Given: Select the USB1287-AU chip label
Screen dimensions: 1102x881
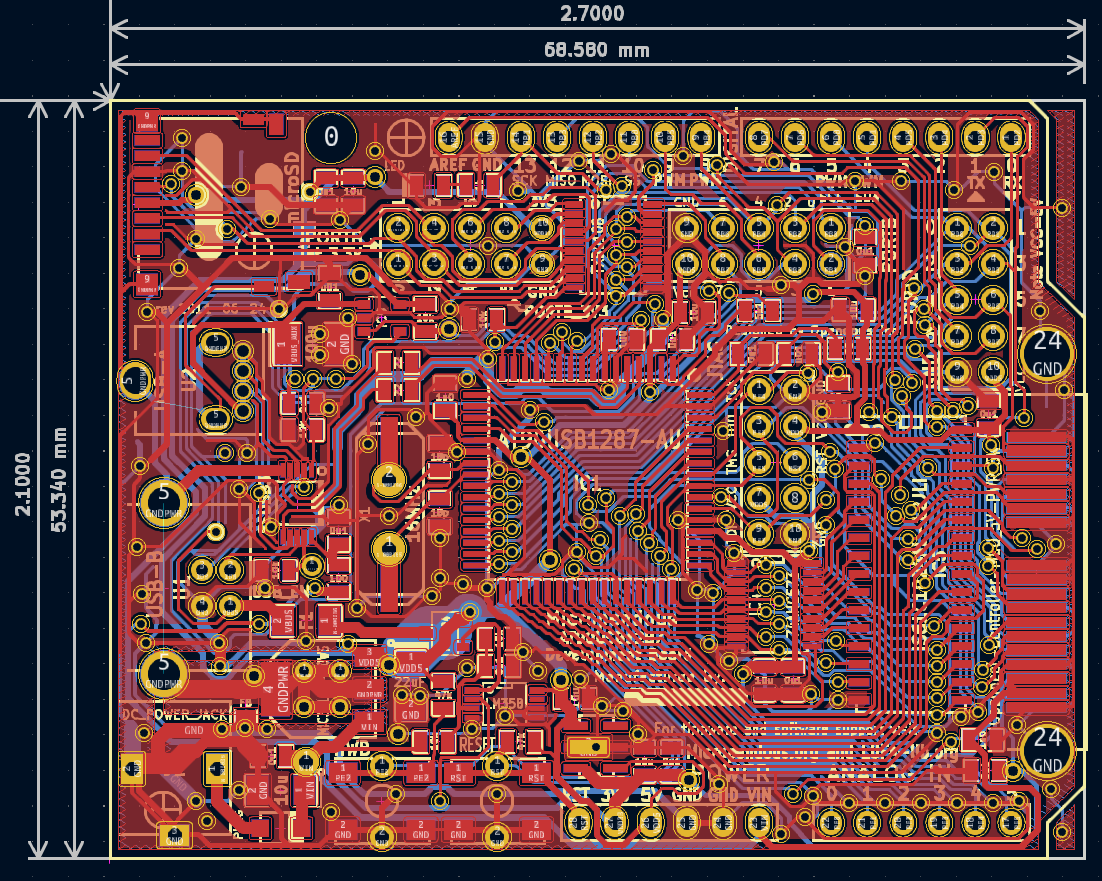Looking at the screenshot, I should click(x=615, y=440).
